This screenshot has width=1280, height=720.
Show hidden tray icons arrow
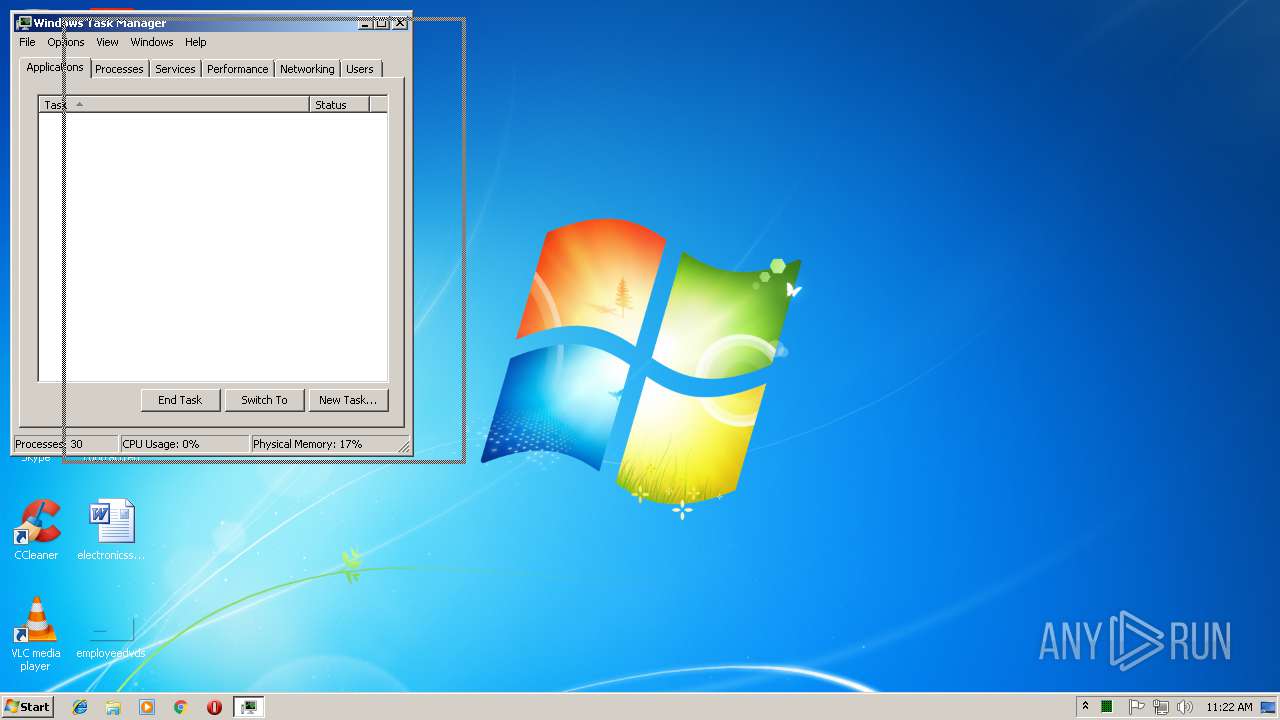pyautogui.click(x=1085, y=707)
